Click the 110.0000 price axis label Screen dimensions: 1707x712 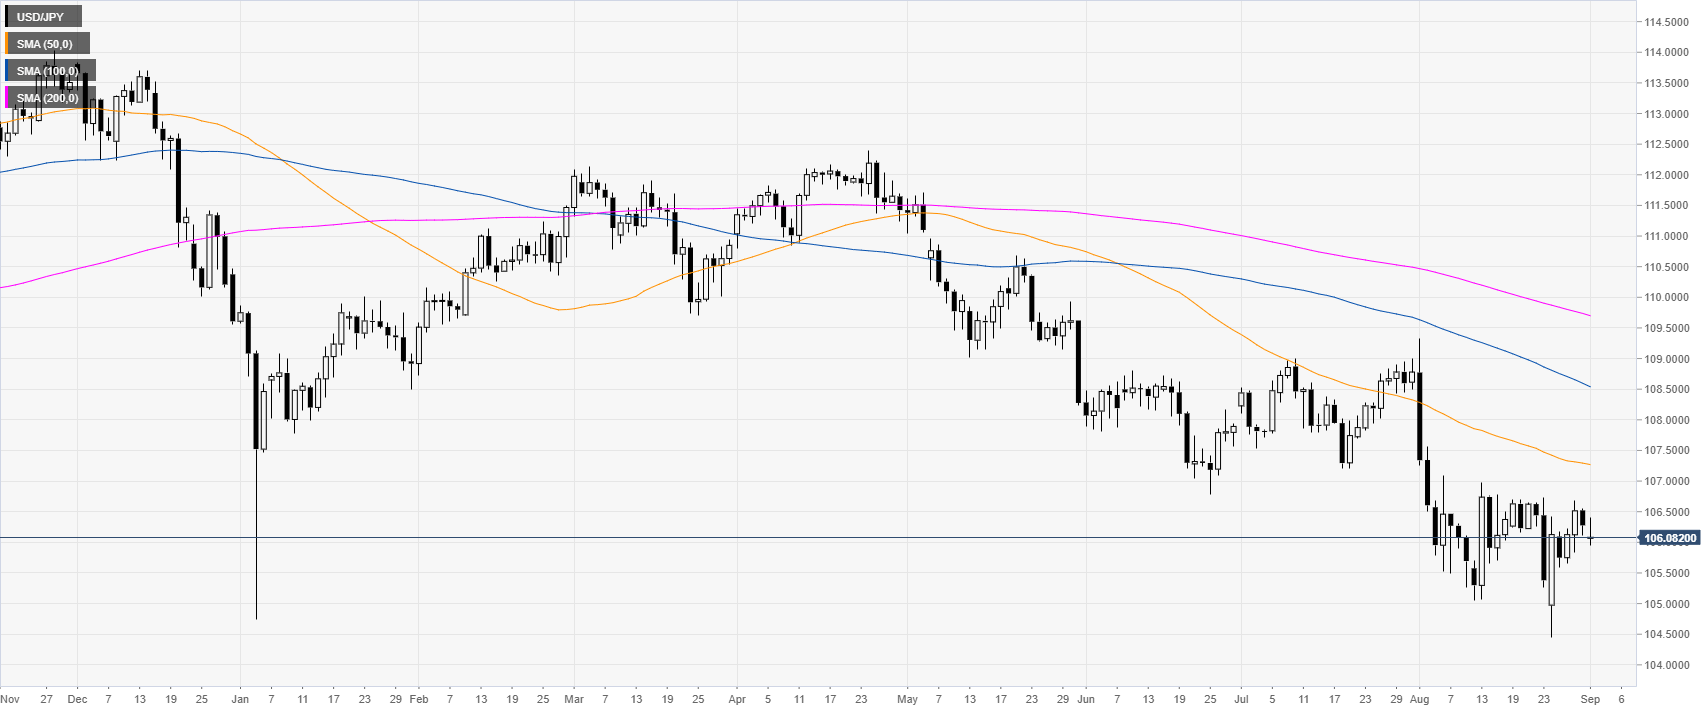[1667, 298]
